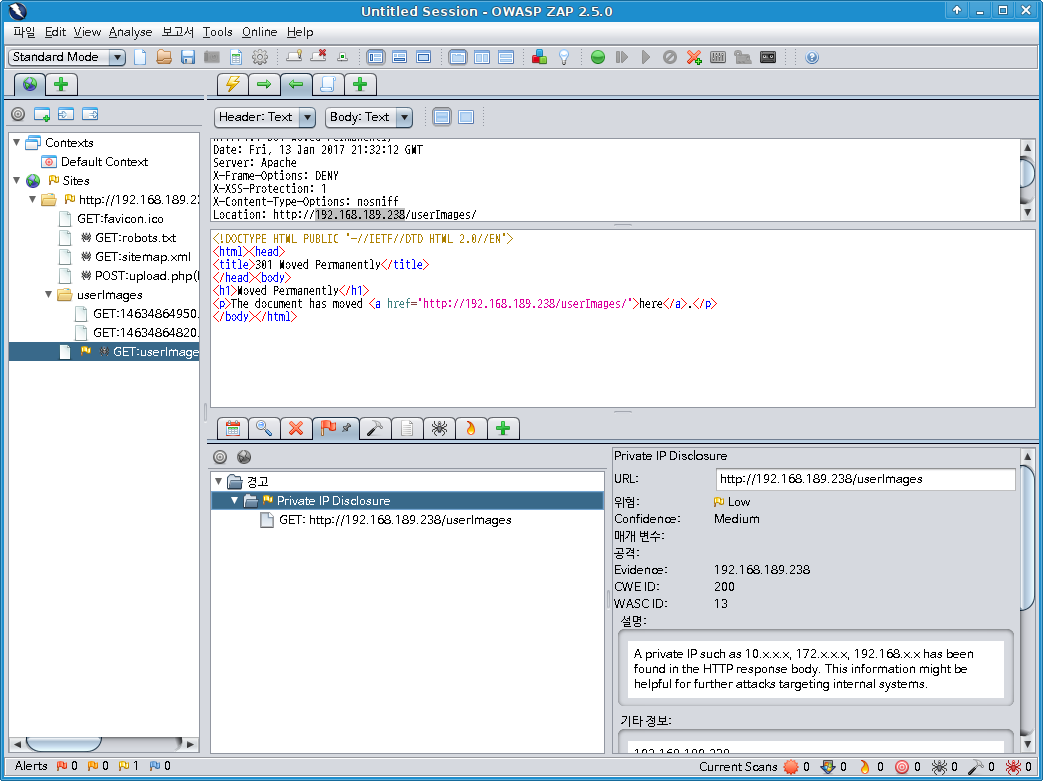
Task: Click the export context icon in Sites toolbar
Action: [90, 114]
